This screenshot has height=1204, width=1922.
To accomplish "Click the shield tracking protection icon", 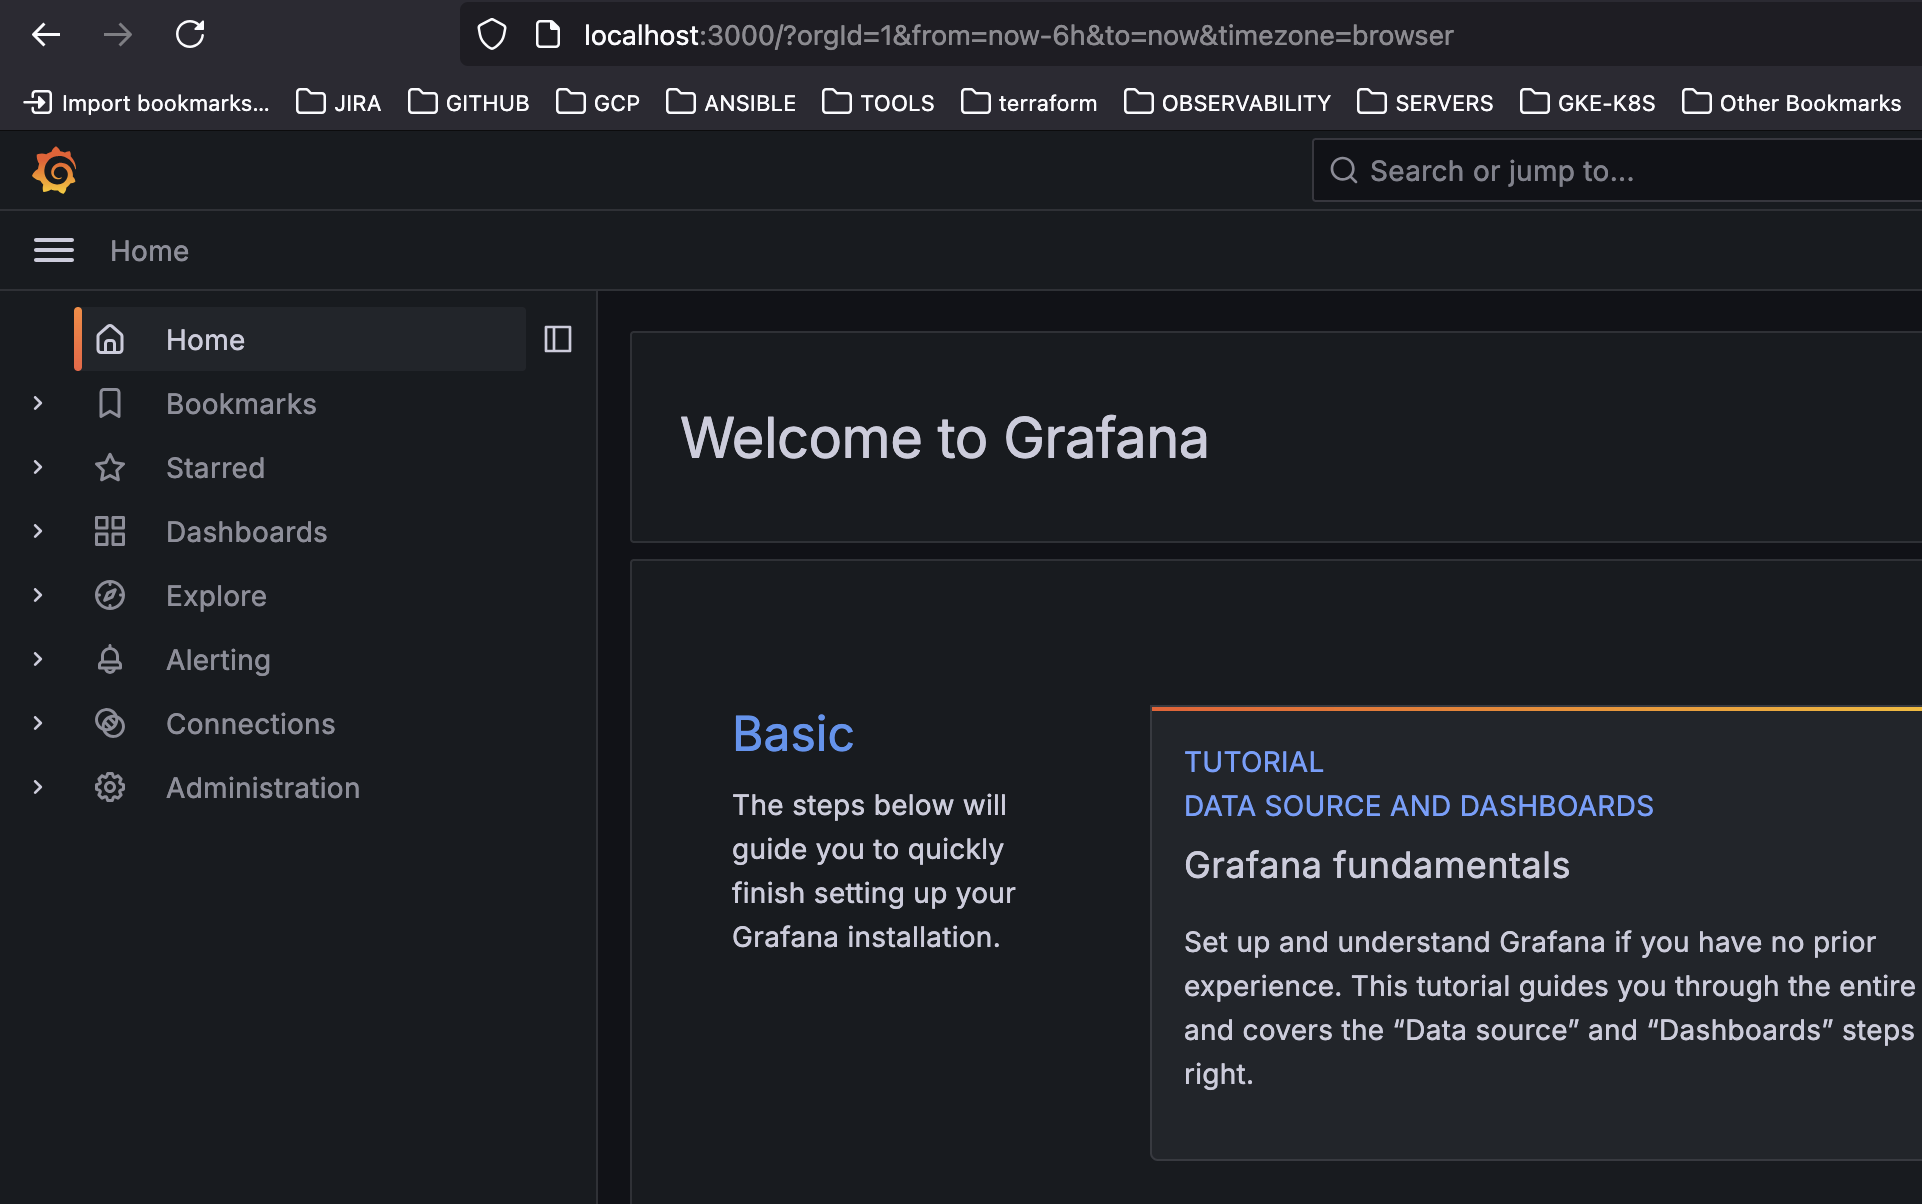I will [x=492, y=35].
